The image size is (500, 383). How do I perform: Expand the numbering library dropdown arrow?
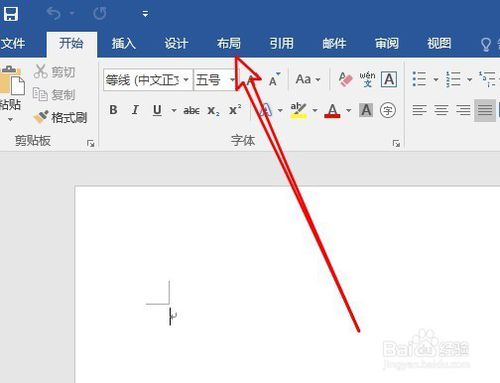pyautogui.click(x=469, y=80)
